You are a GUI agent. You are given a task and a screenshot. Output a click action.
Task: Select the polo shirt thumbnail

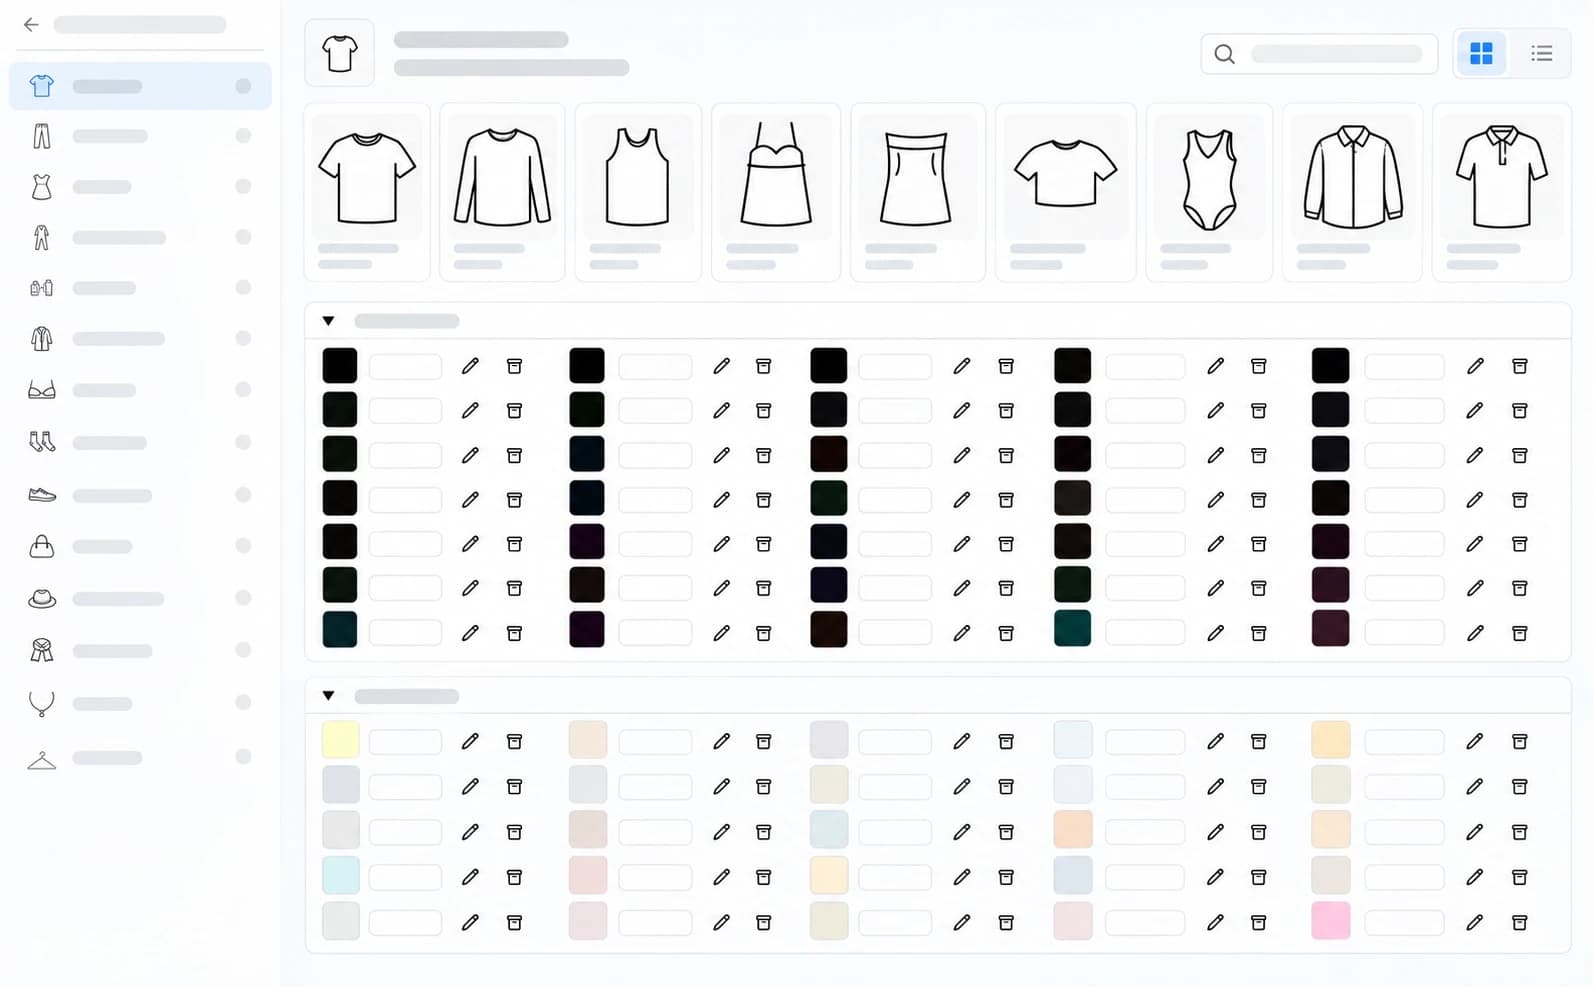[x=1501, y=192]
